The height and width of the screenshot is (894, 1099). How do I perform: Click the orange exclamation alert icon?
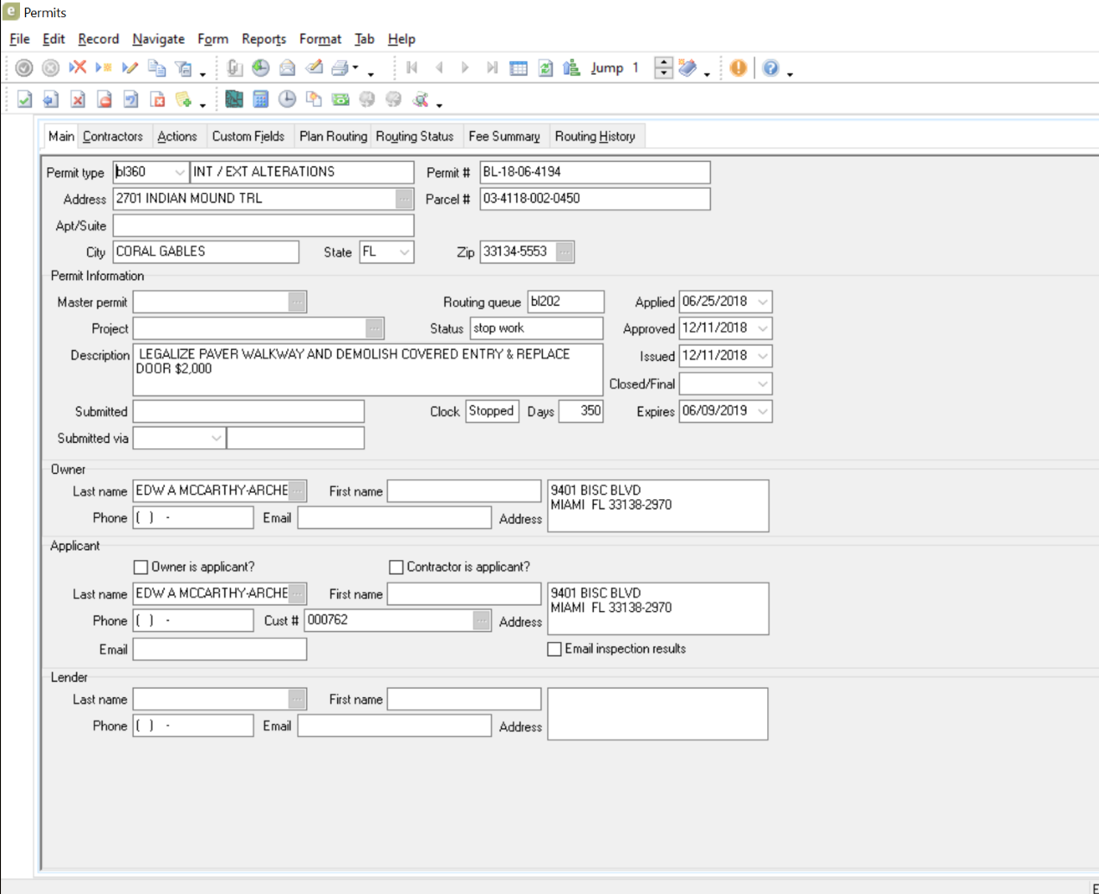738,68
